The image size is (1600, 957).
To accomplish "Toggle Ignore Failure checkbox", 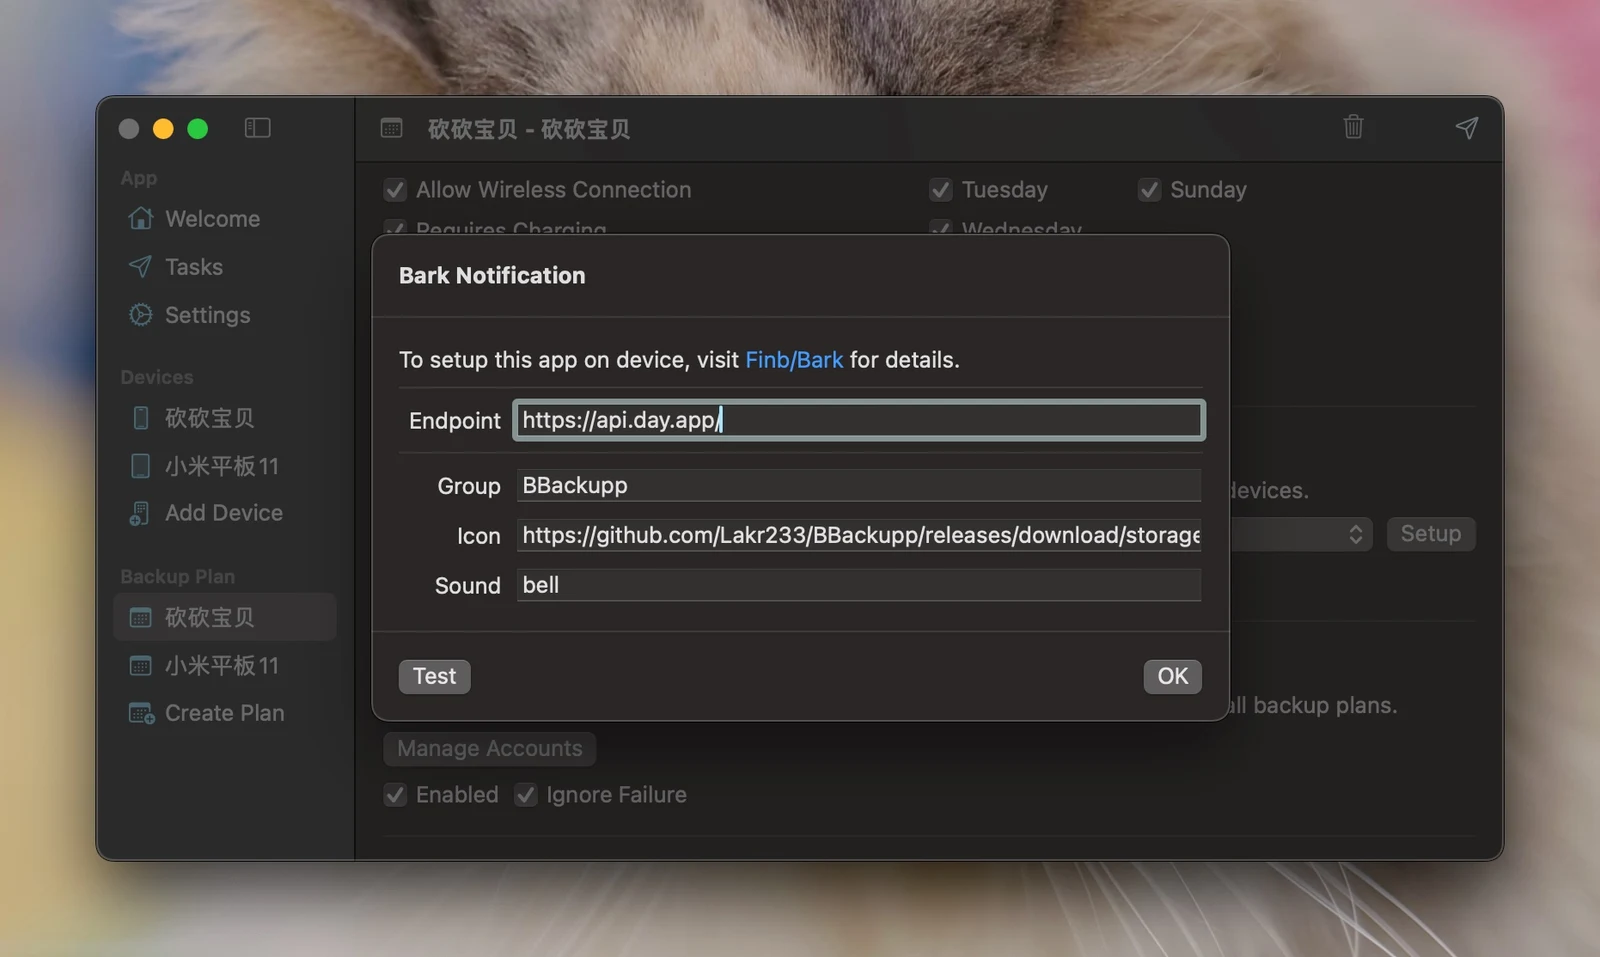I will pyautogui.click(x=525, y=795).
